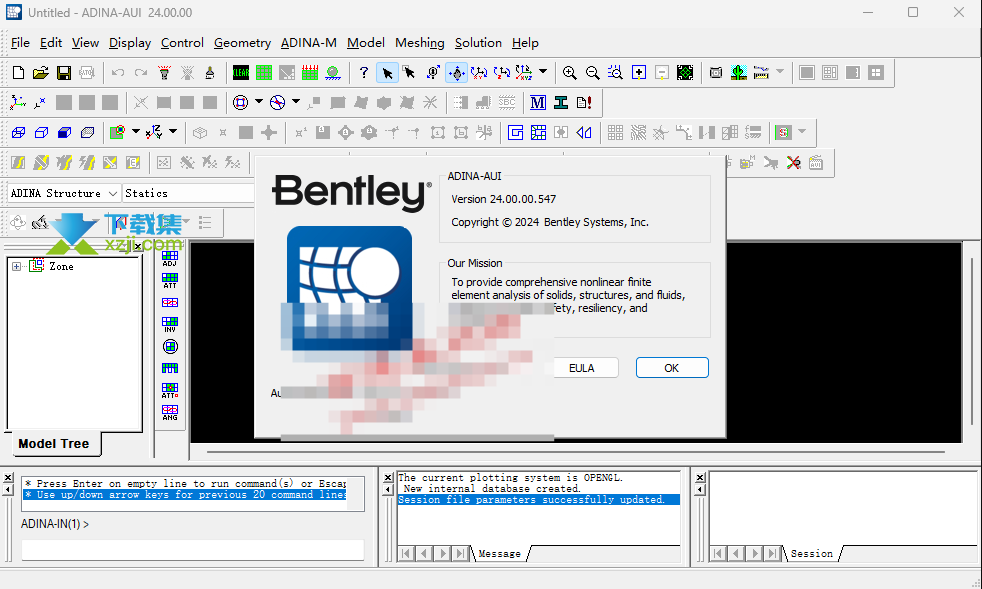This screenshot has height=589, width=982.
Task: Click the light beam highlight icon
Action: (165, 73)
